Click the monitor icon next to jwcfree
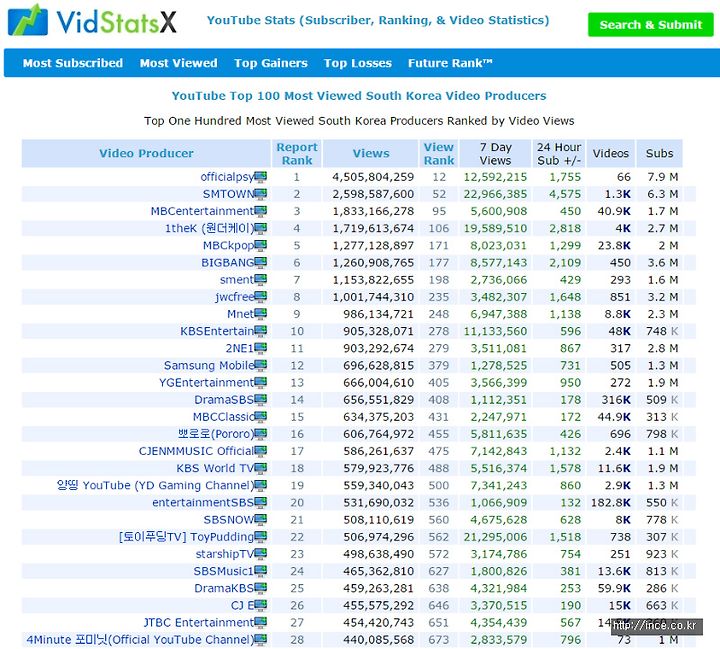720x649 pixels. point(260,297)
